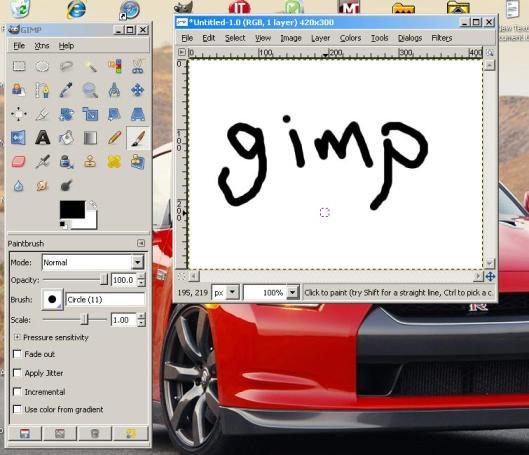This screenshot has width=529, height=455.
Task: Select the Smudge tool
Action: (42, 186)
